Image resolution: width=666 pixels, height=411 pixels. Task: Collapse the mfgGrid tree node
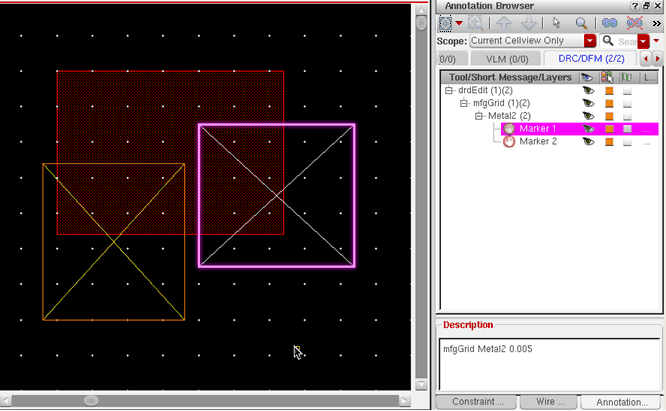(465, 104)
